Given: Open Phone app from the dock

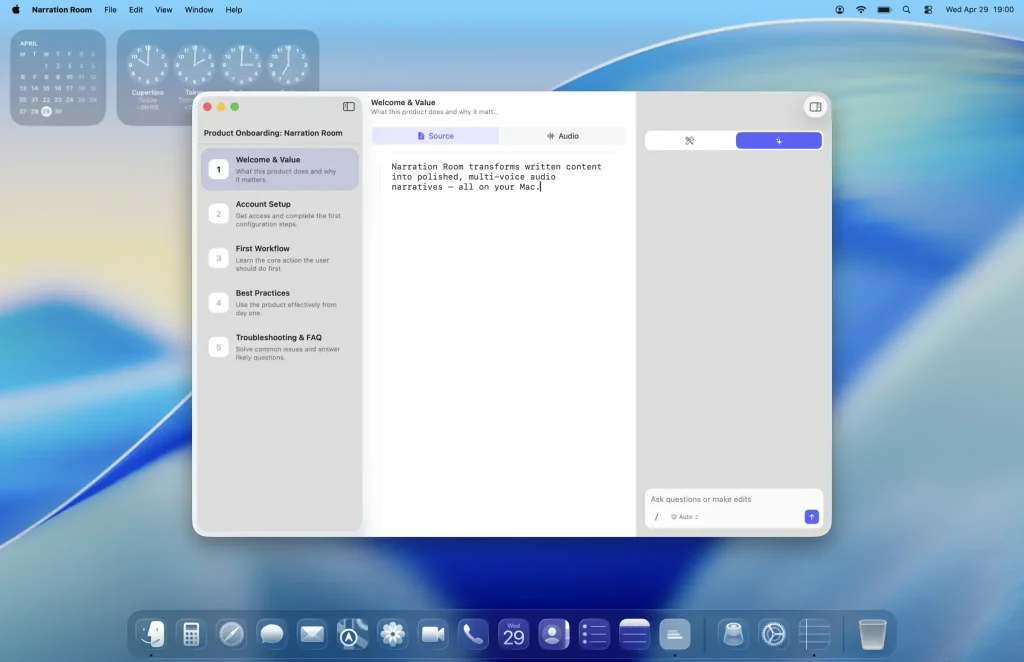Looking at the screenshot, I should tap(473, 634).
